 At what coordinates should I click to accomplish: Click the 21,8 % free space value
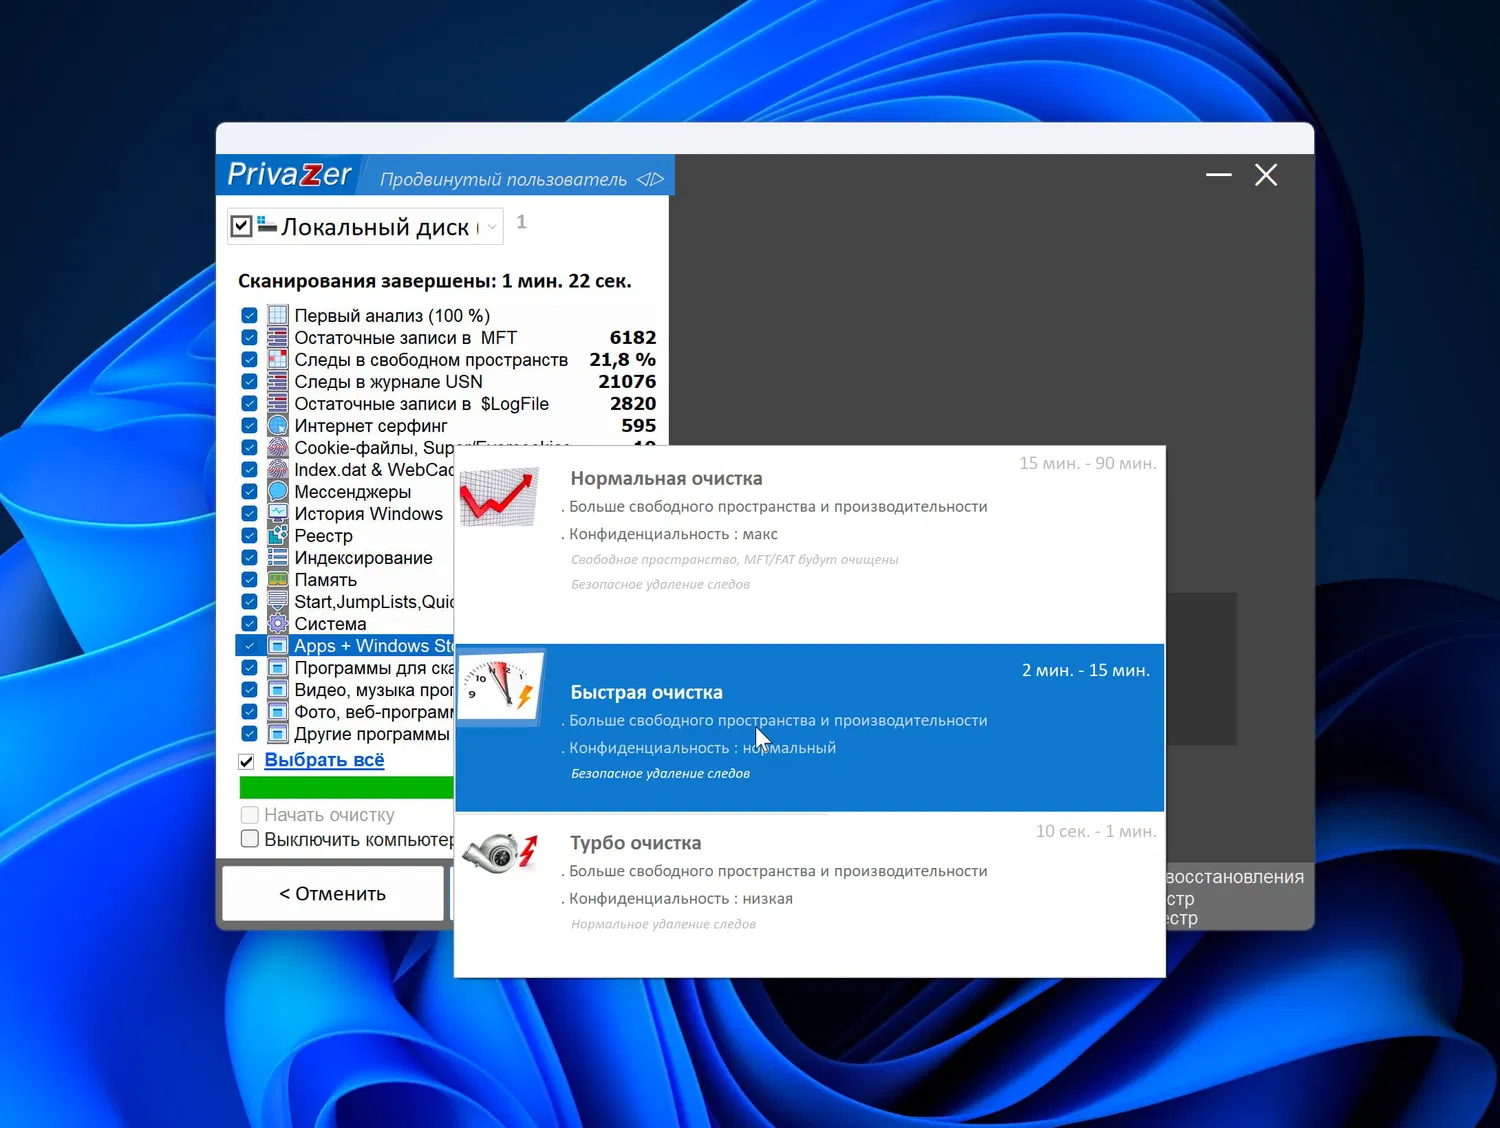click(622, 360)
